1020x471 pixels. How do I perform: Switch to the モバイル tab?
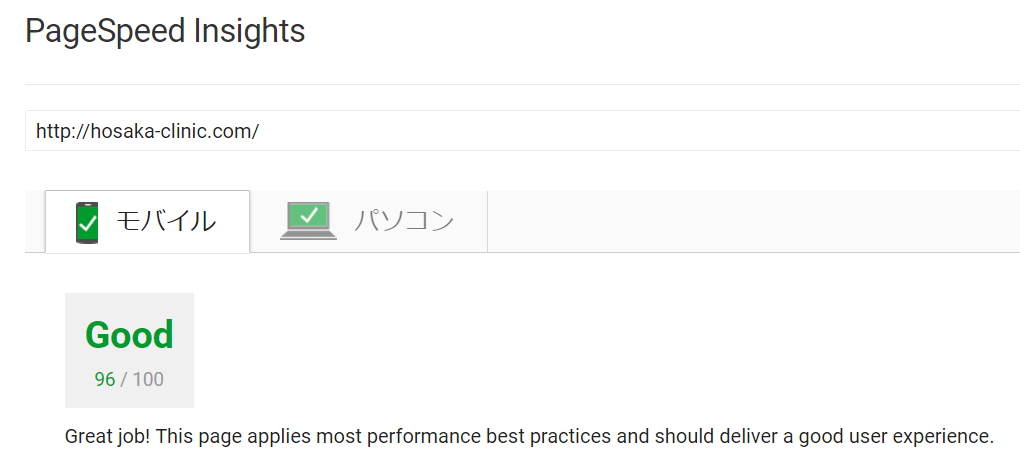(x=148, y=221)
